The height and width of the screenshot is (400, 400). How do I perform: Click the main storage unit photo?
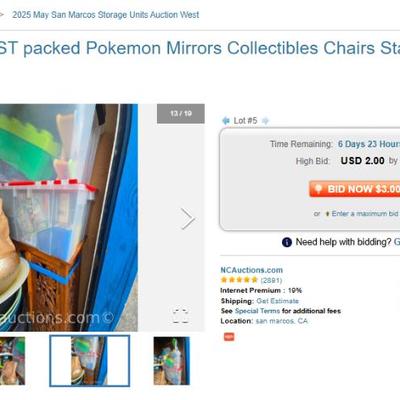(69, 218)
